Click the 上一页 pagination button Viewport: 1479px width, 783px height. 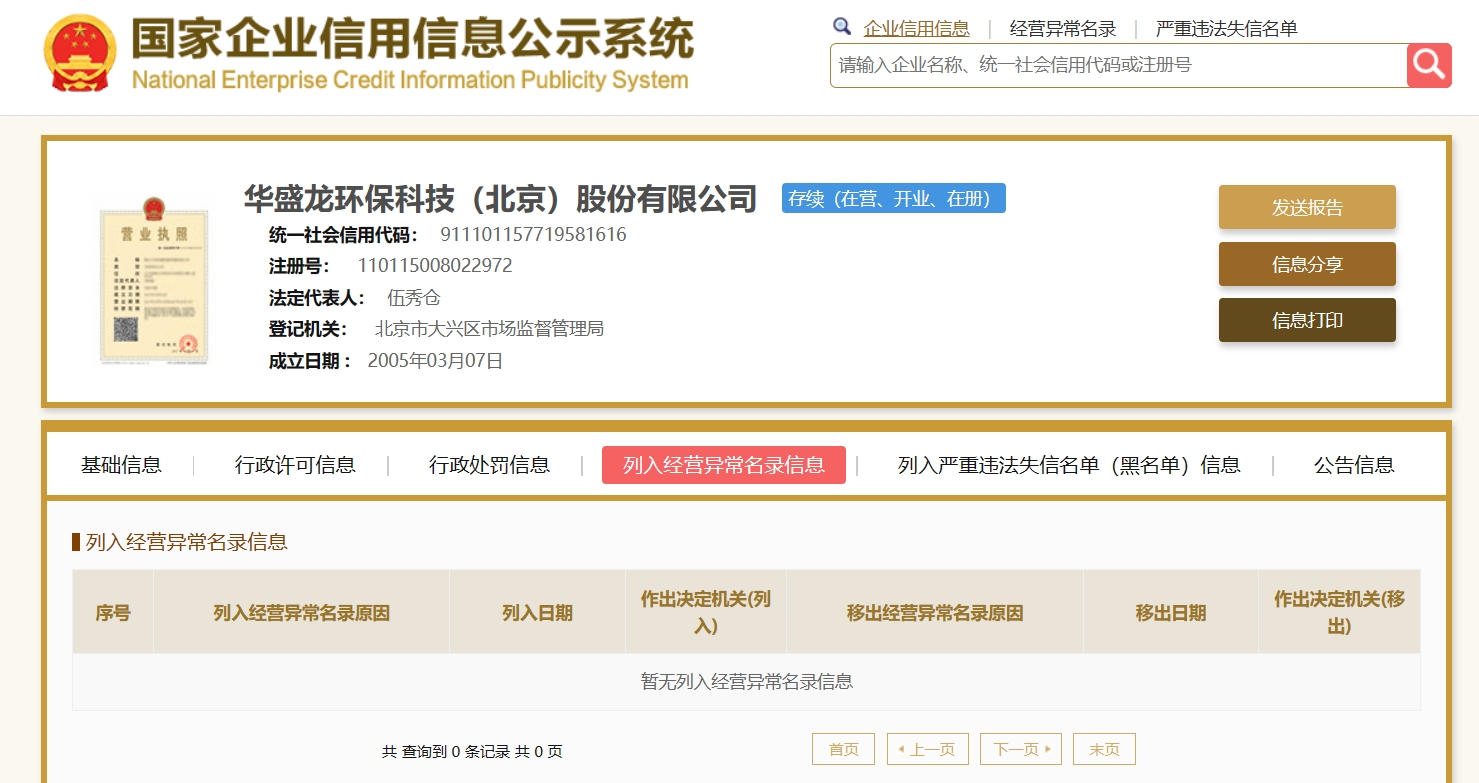click(928, 749)
